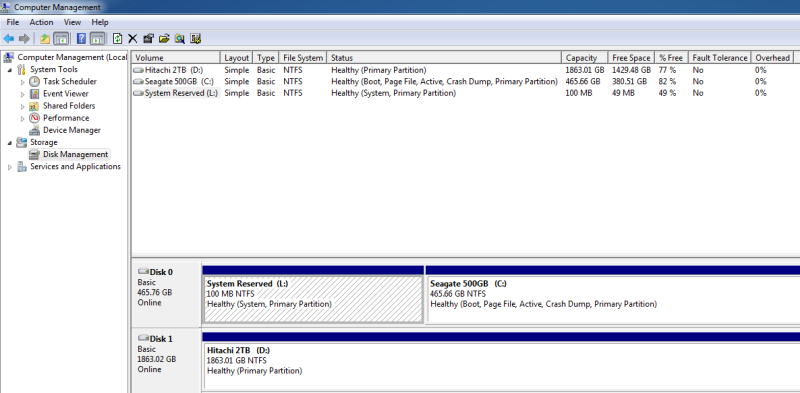
Task: Sort by the Volume column header
Action: click(176, 58)
